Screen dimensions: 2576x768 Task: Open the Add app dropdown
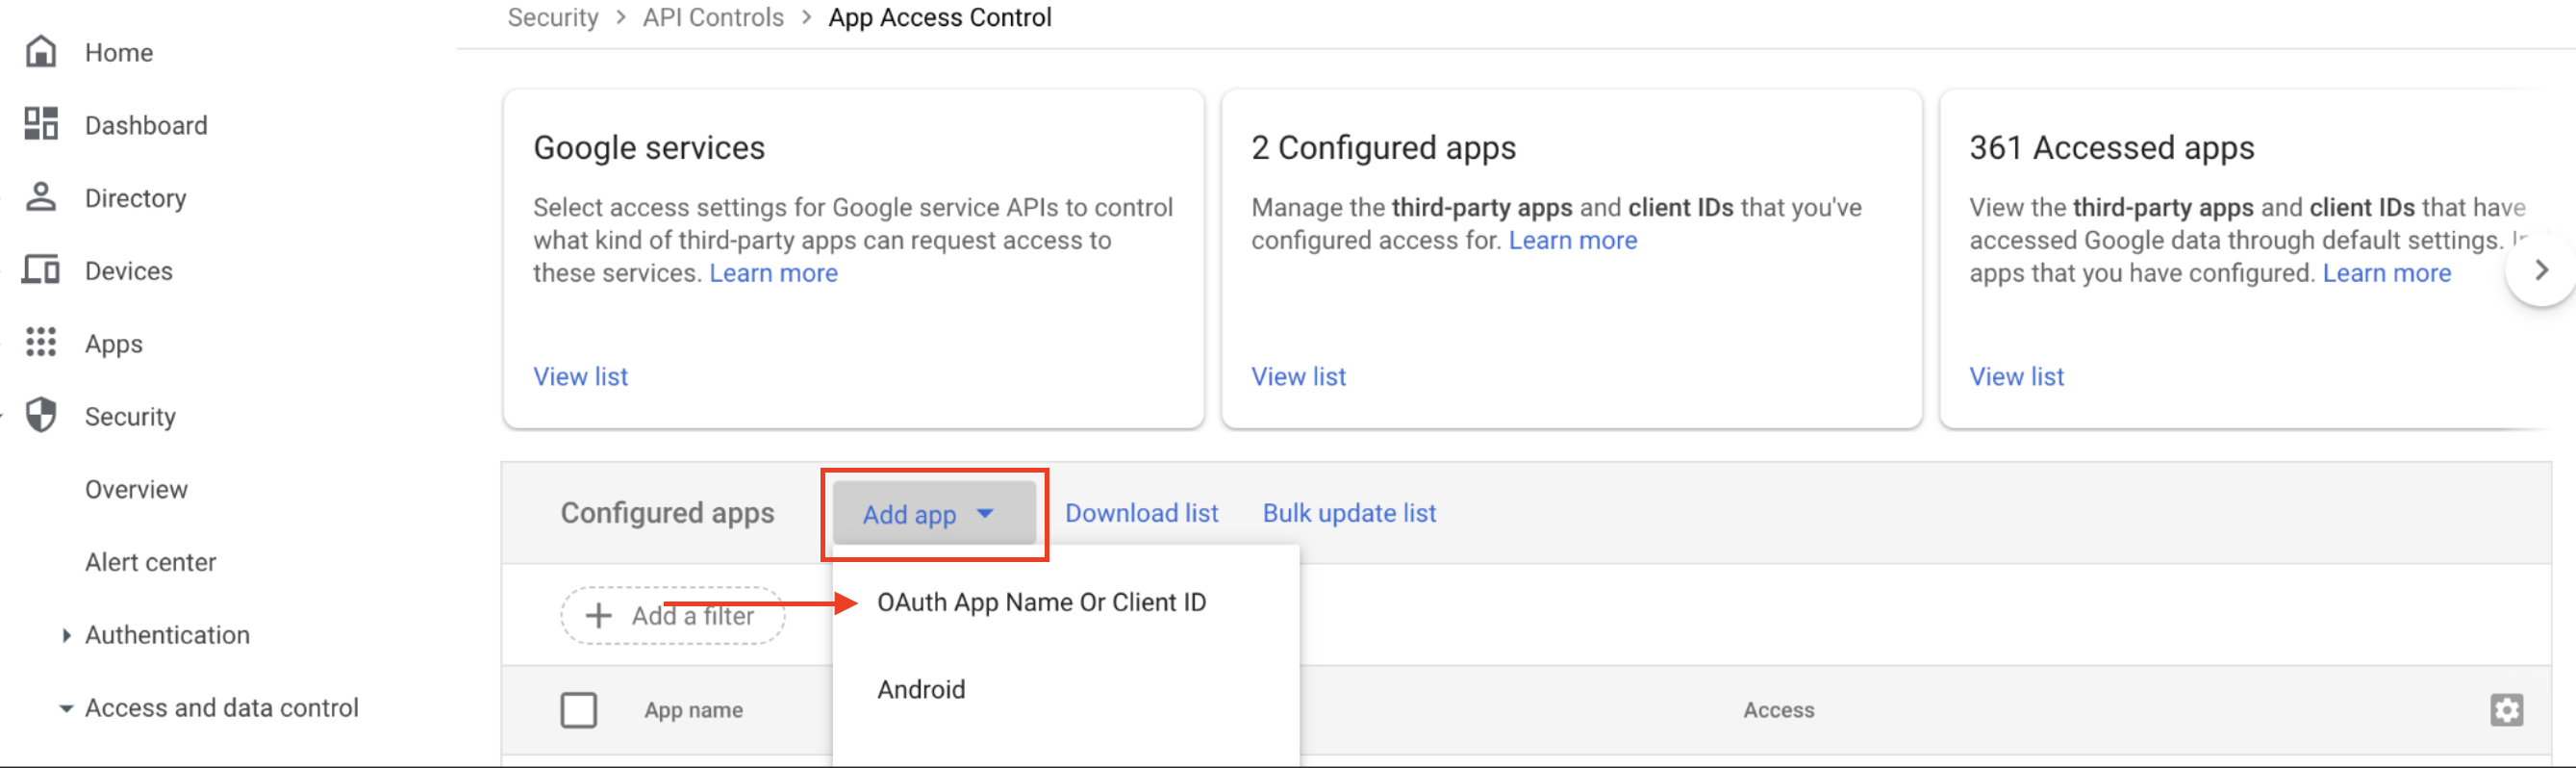pyautogui.click(x=934, y=513)
